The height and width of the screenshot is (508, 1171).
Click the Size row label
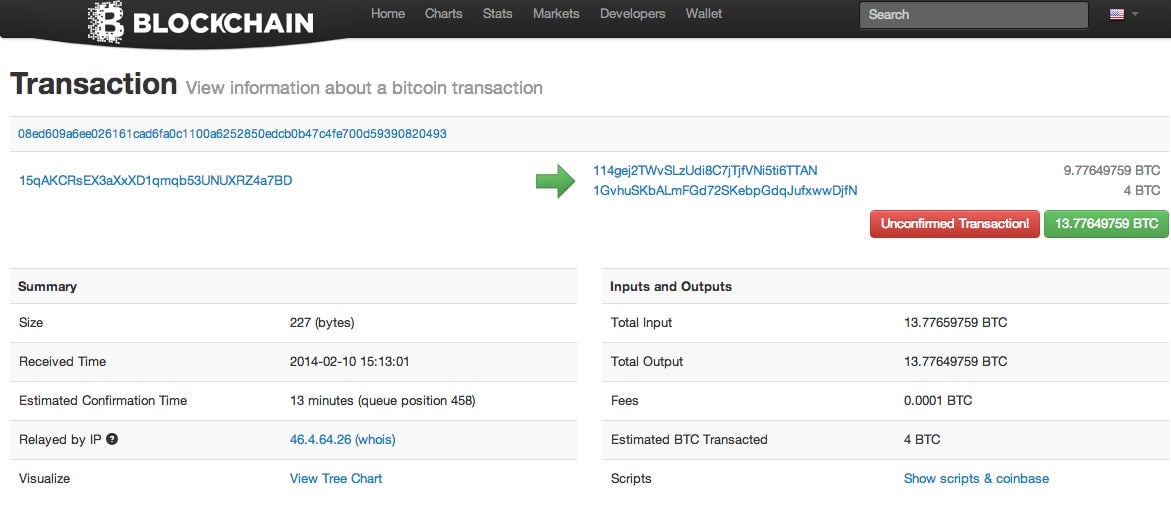click(31, 323)
